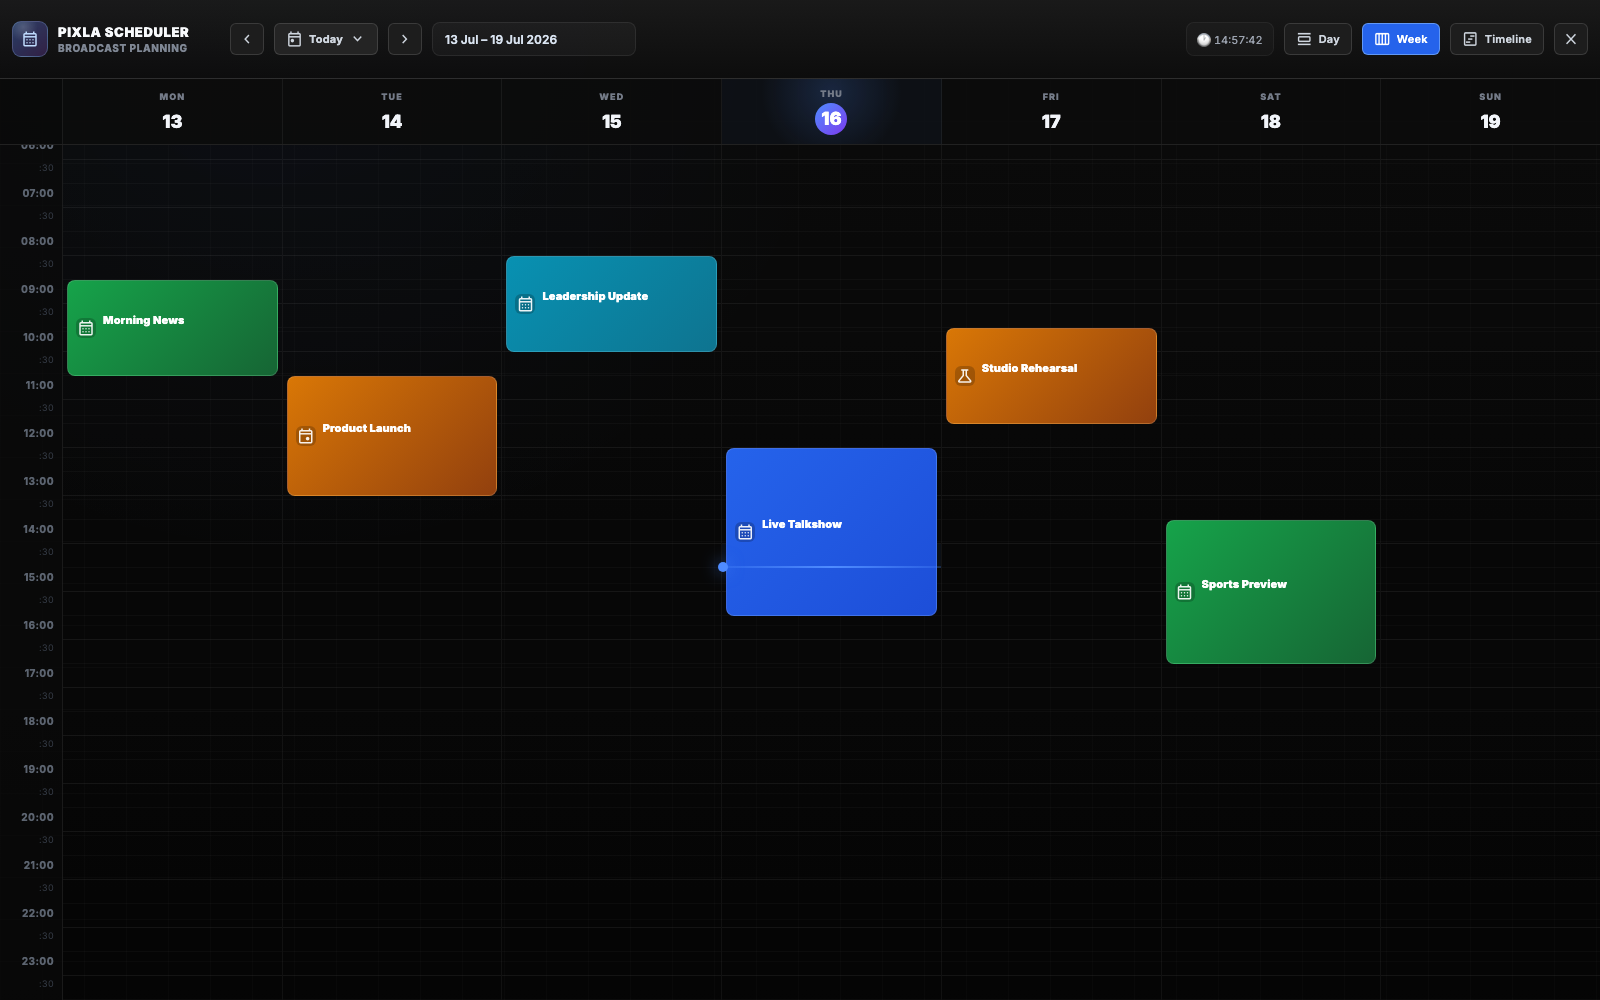Click the 23:00 time label

tap(38, 961)
